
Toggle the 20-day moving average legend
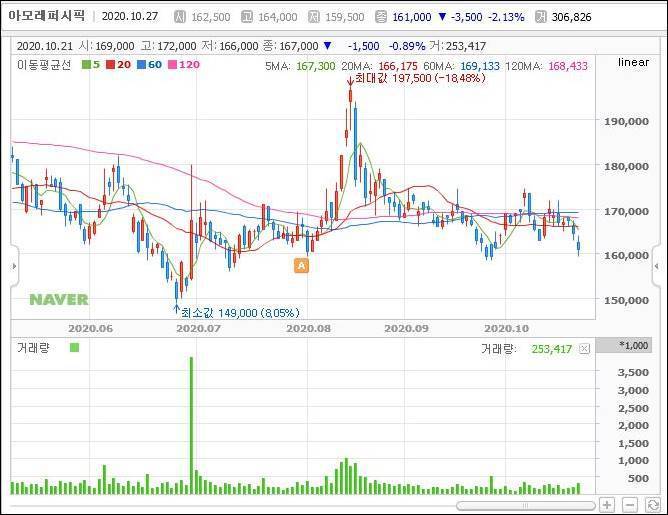119,65
